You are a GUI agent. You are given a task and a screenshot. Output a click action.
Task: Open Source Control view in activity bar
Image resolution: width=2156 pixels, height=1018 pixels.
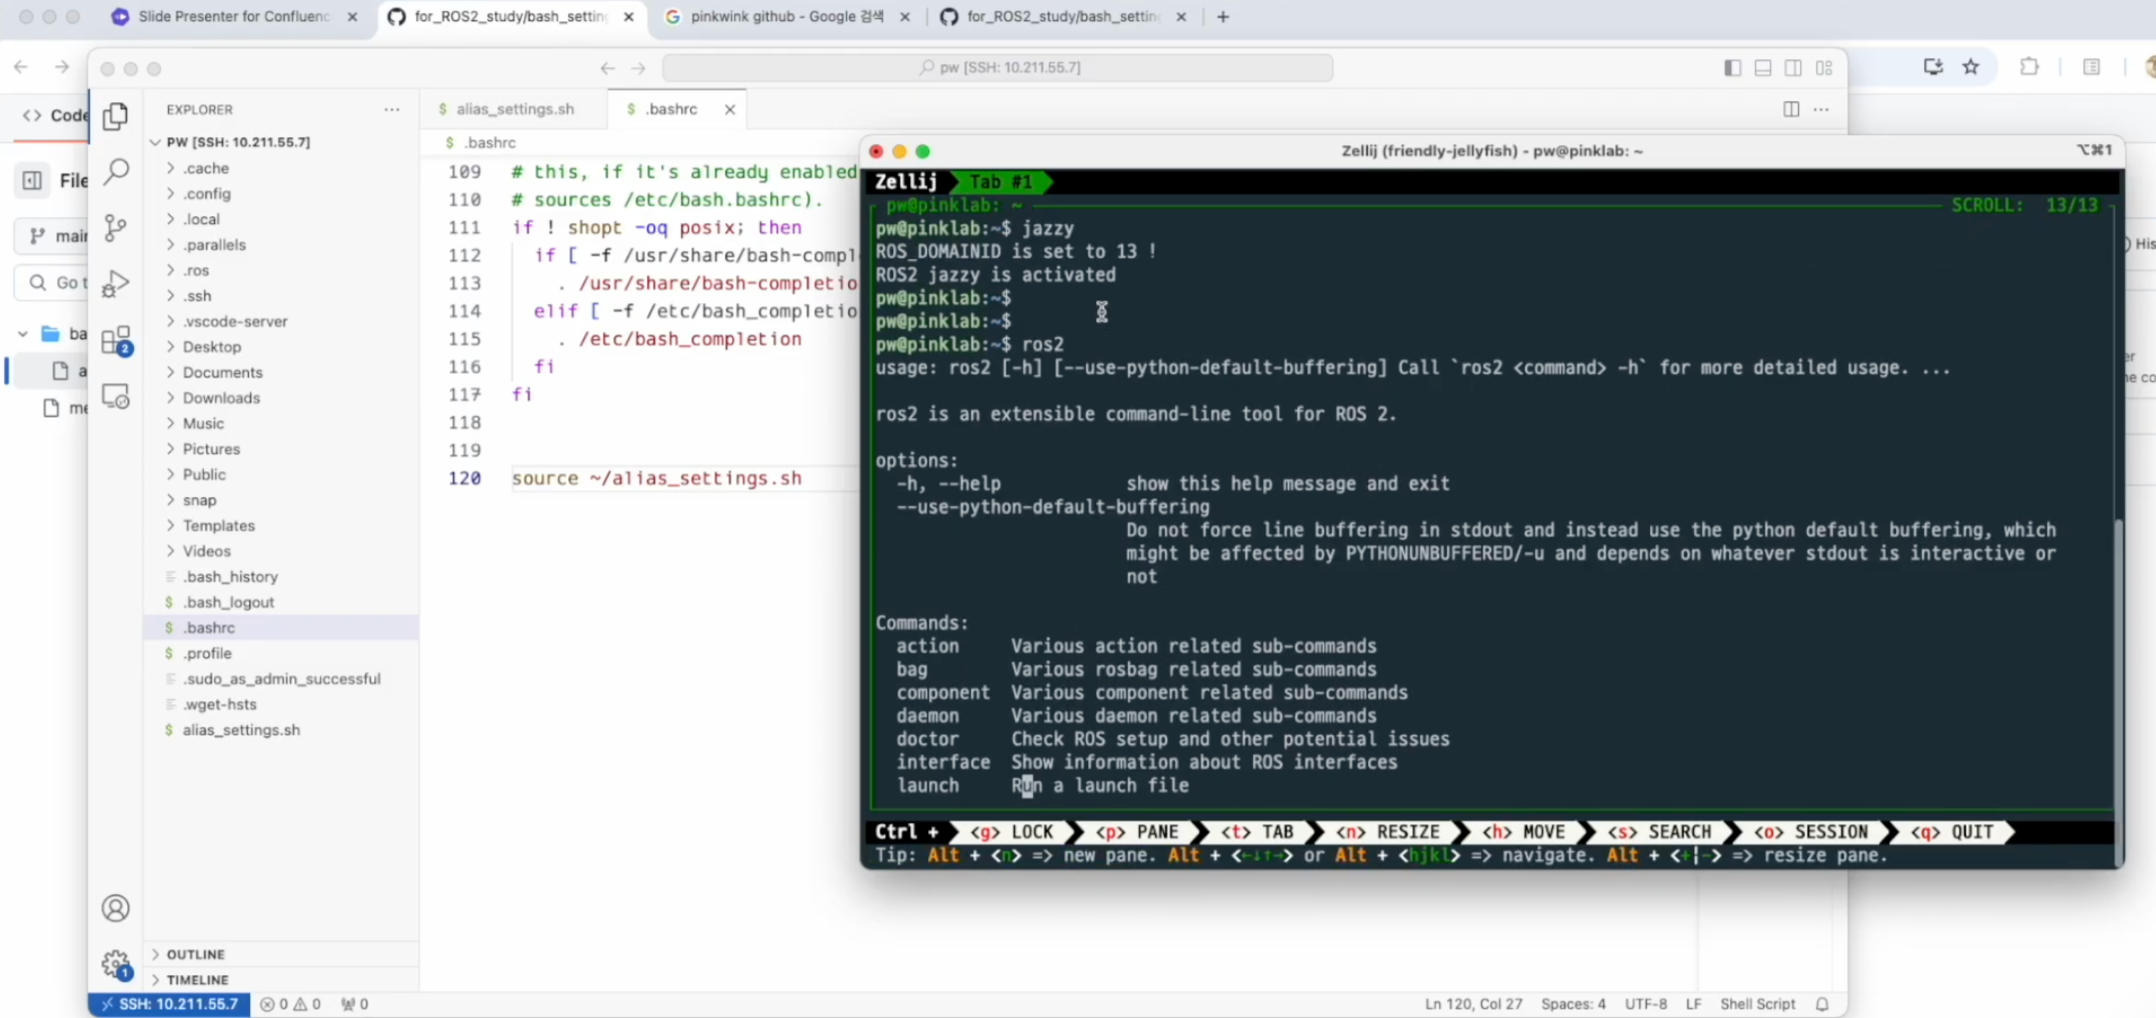(116, 228)
